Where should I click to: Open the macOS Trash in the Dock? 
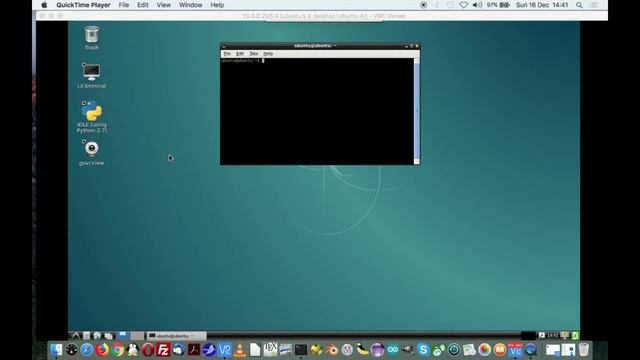tap(584, 350)
